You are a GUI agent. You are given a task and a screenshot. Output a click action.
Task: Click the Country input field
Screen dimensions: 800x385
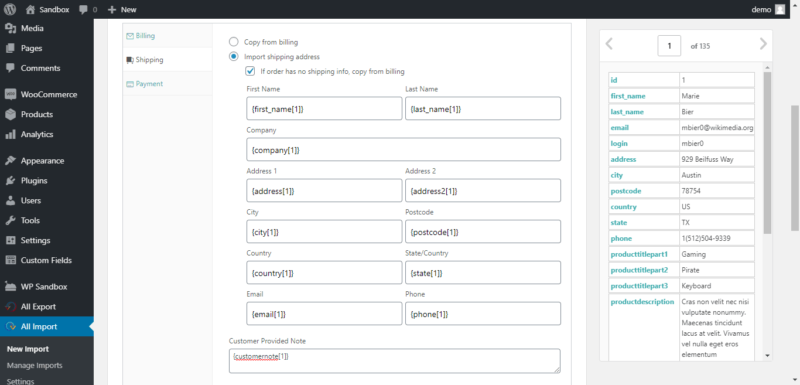324,273
